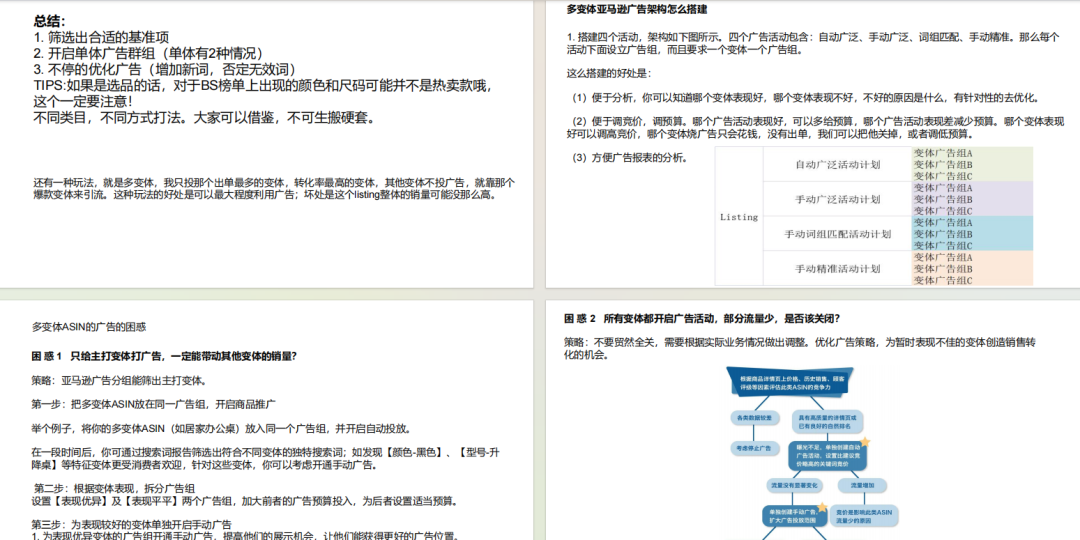Click '变体广告组B' in the 手动广泛活动计划 row
1080x540 pixels.
[943, 199]
